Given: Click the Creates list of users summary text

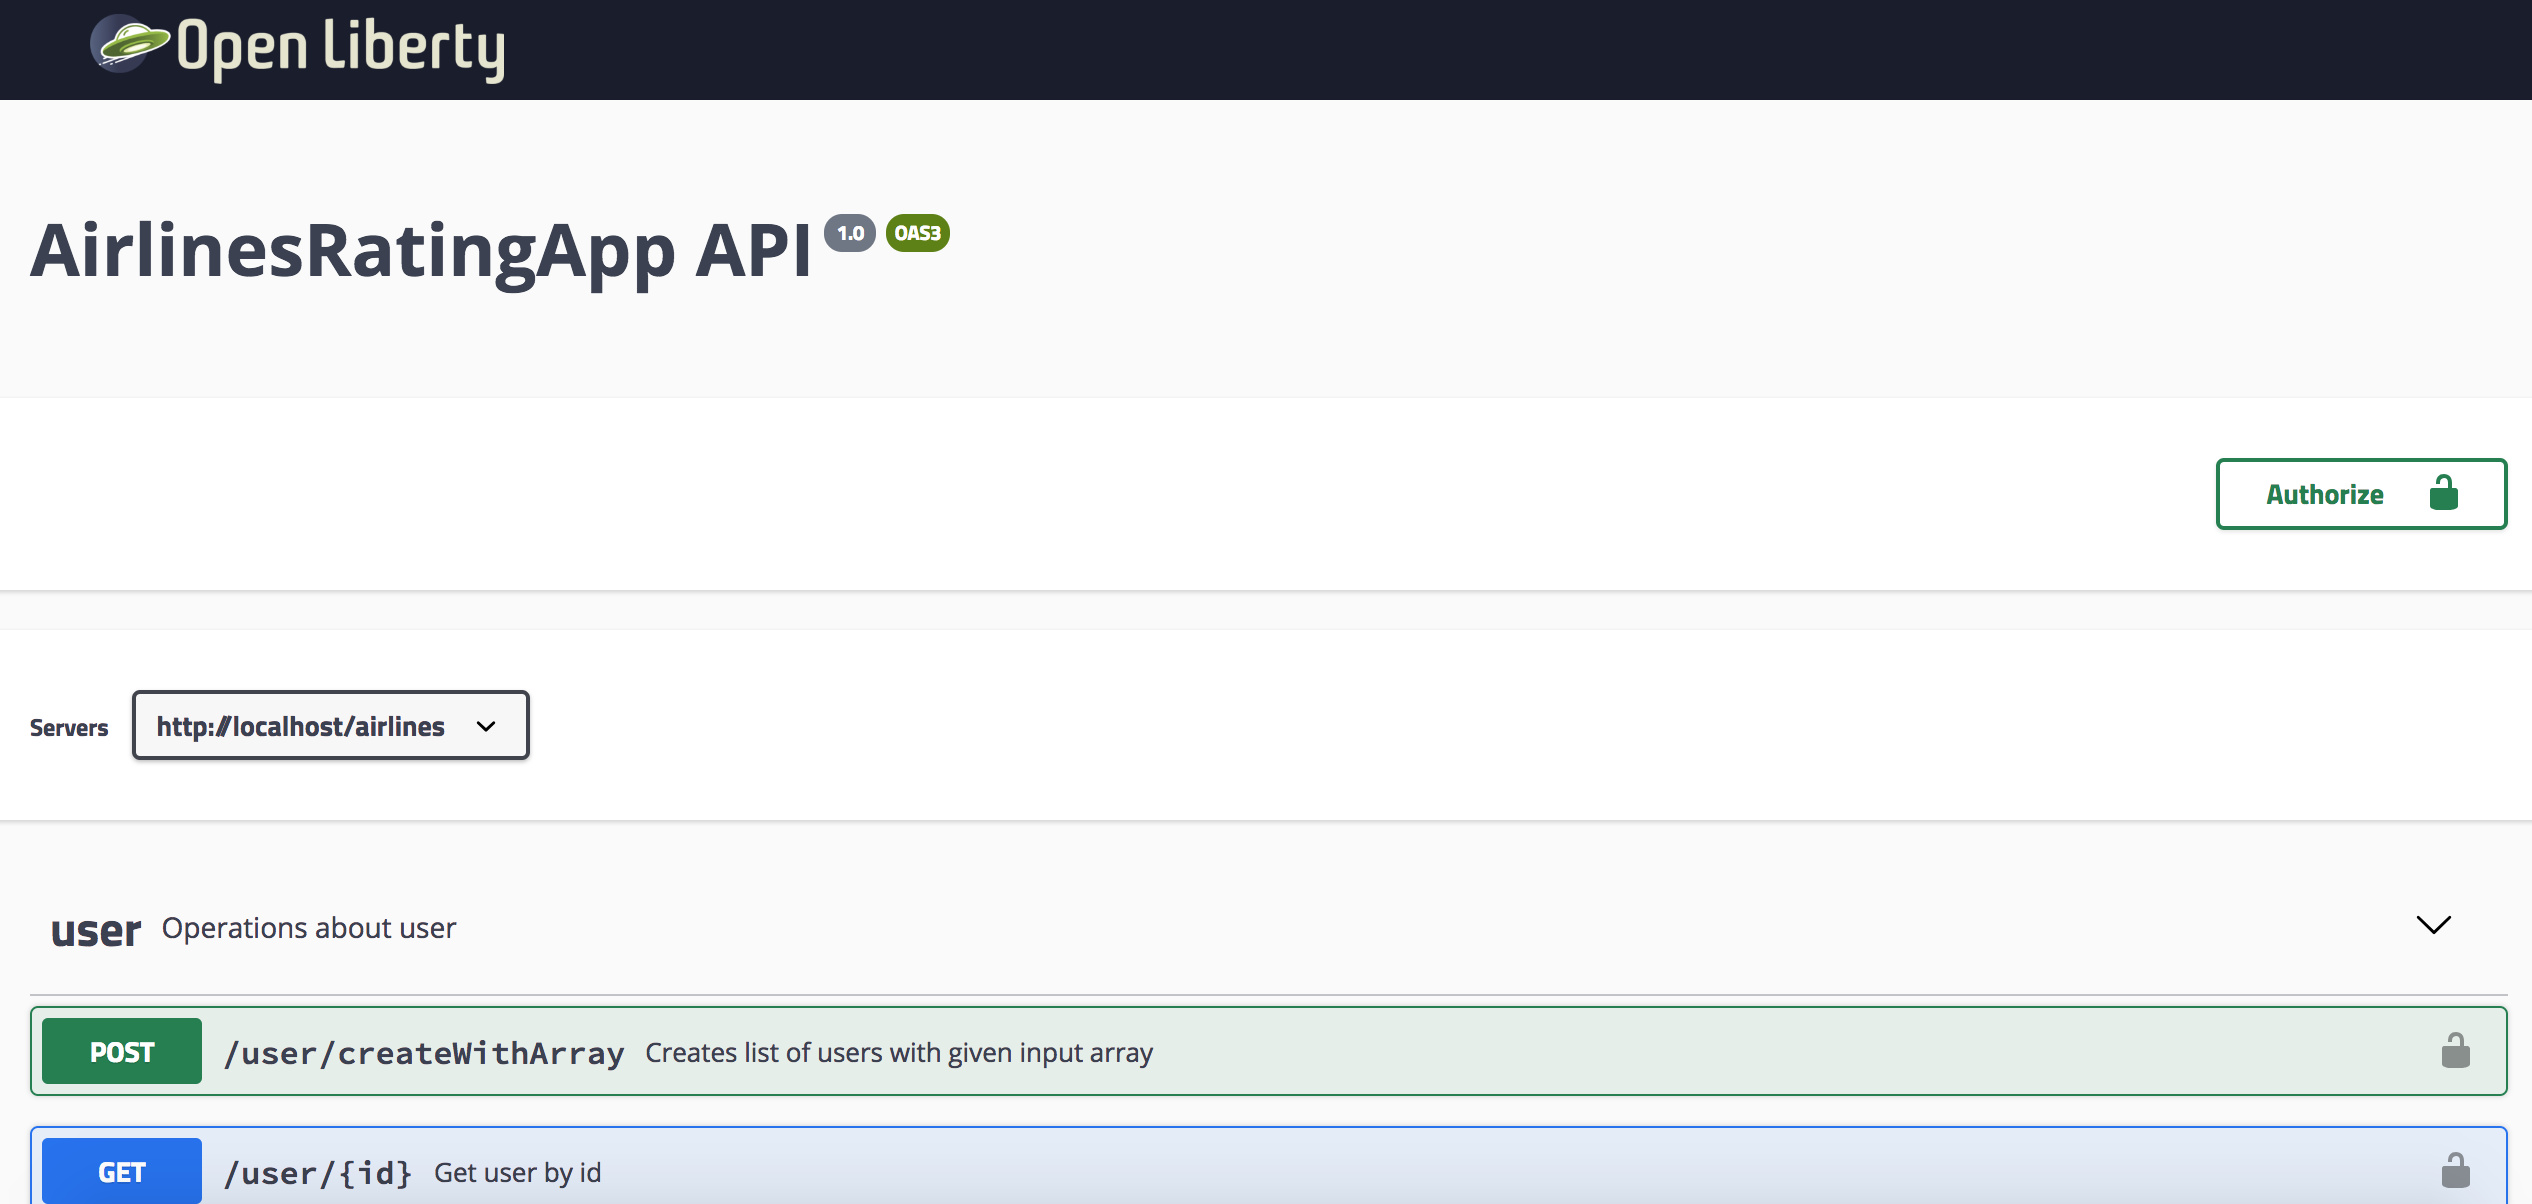Looking at the screenshot, I should tap(898, 1053).
